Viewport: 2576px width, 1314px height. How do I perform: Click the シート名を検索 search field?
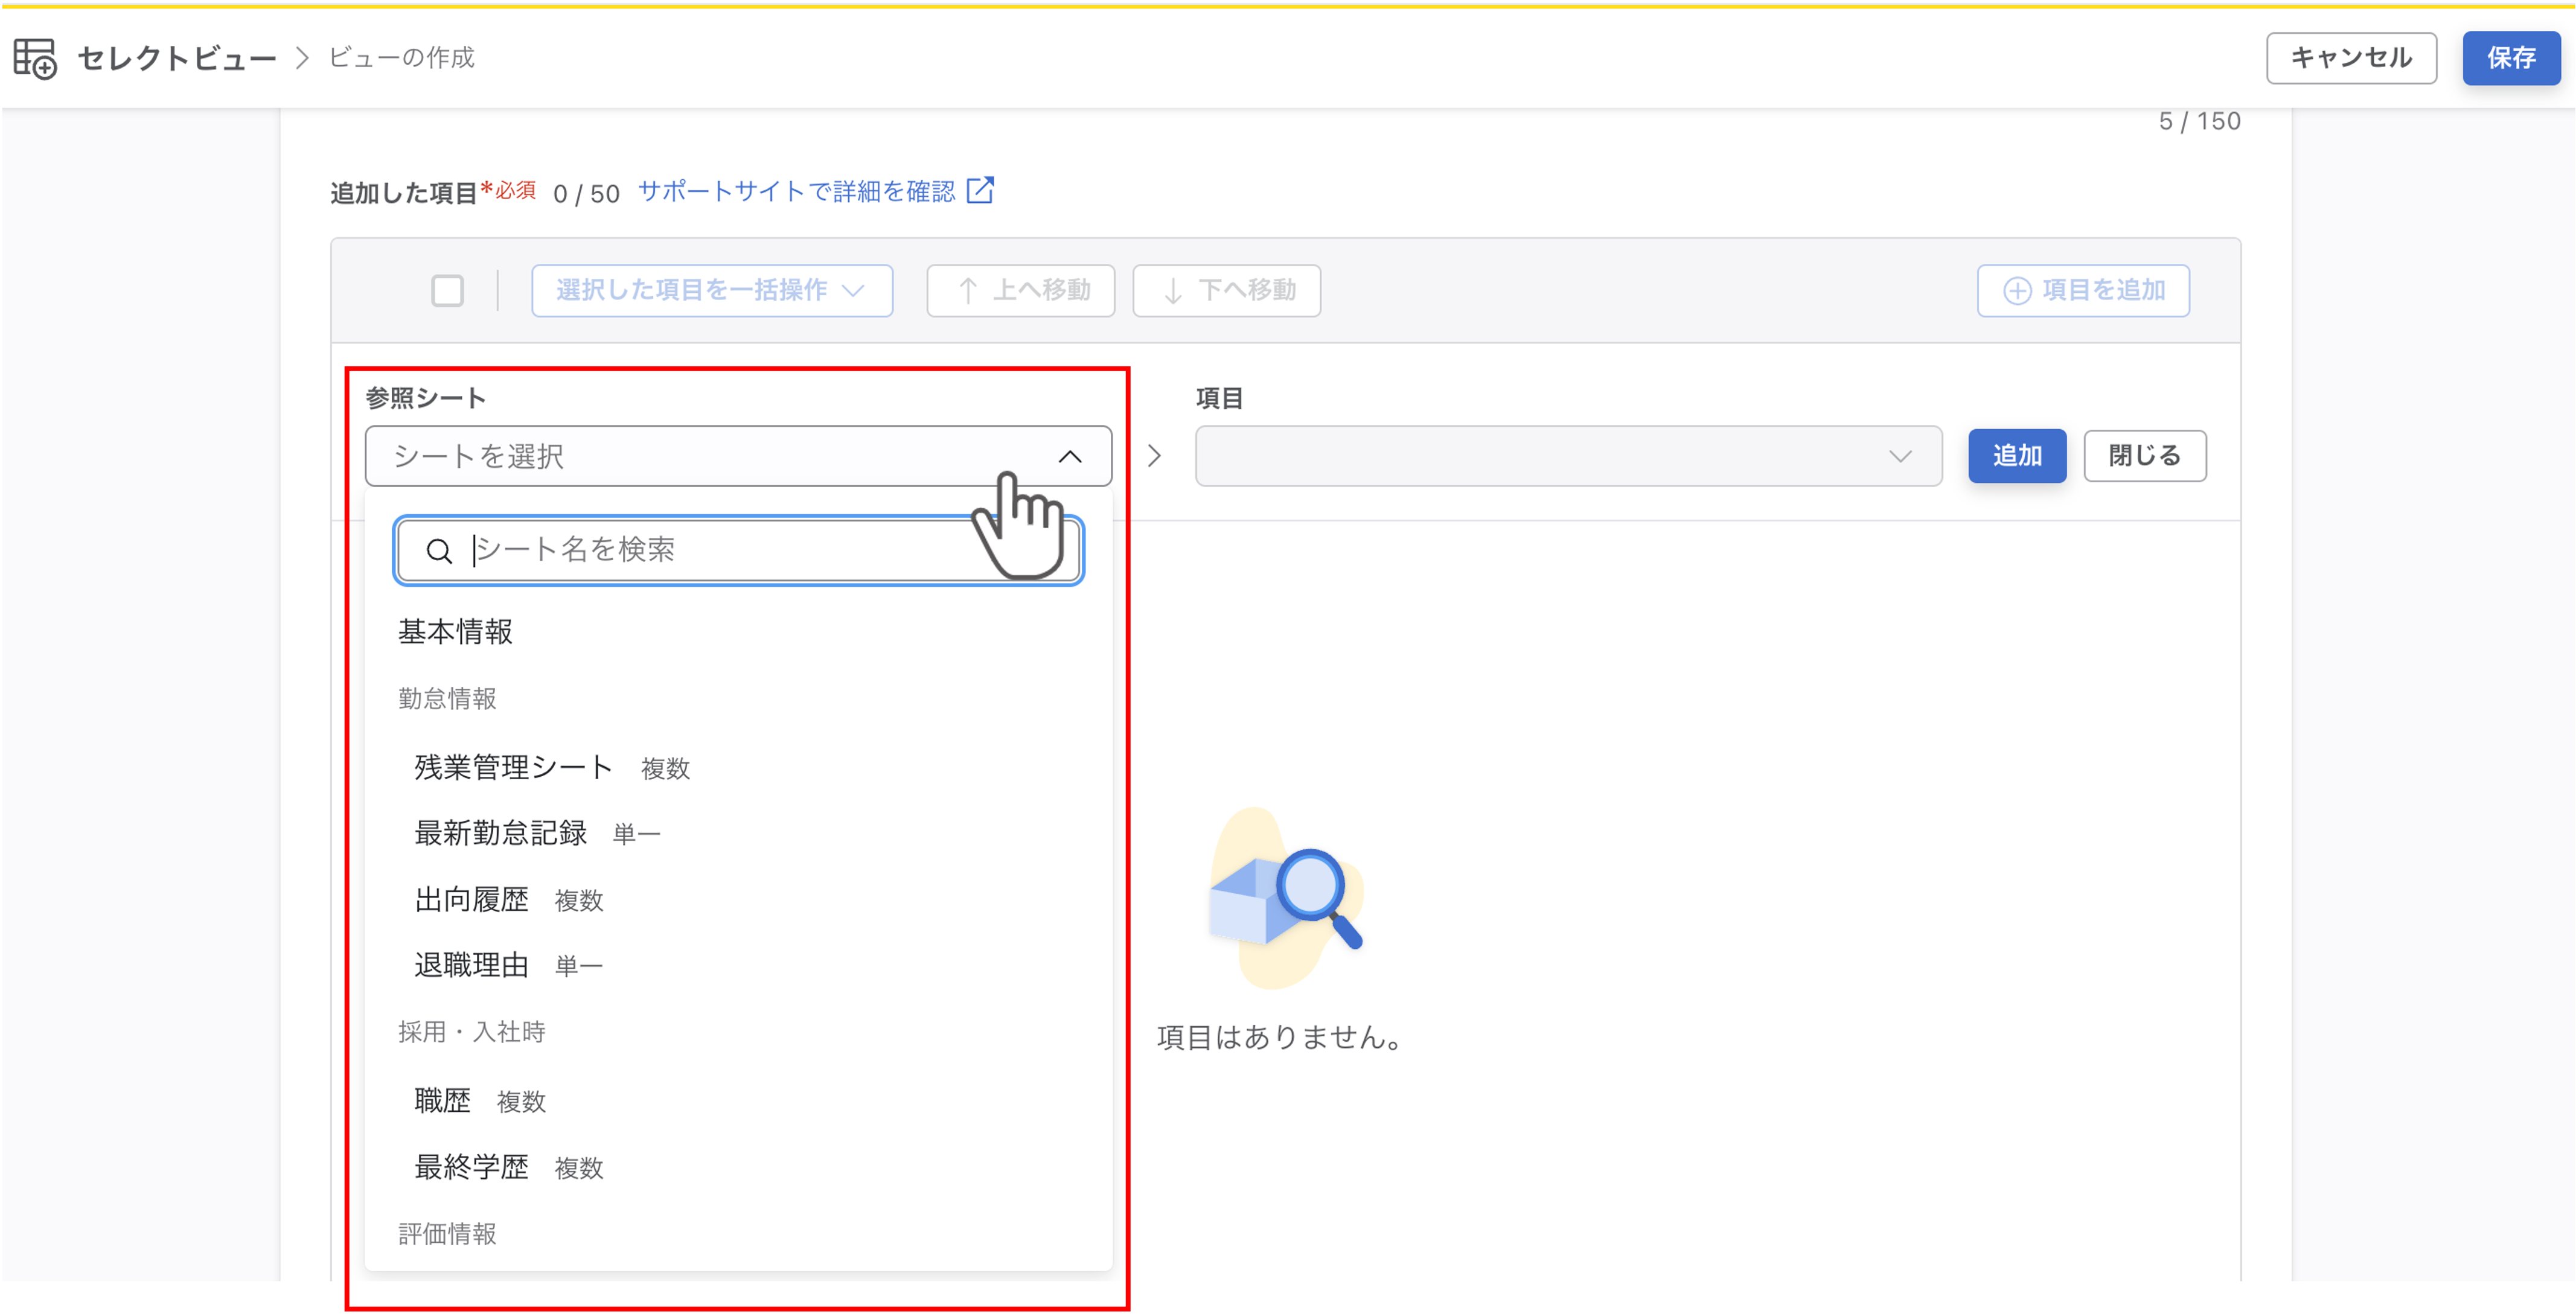click(738, 551)
